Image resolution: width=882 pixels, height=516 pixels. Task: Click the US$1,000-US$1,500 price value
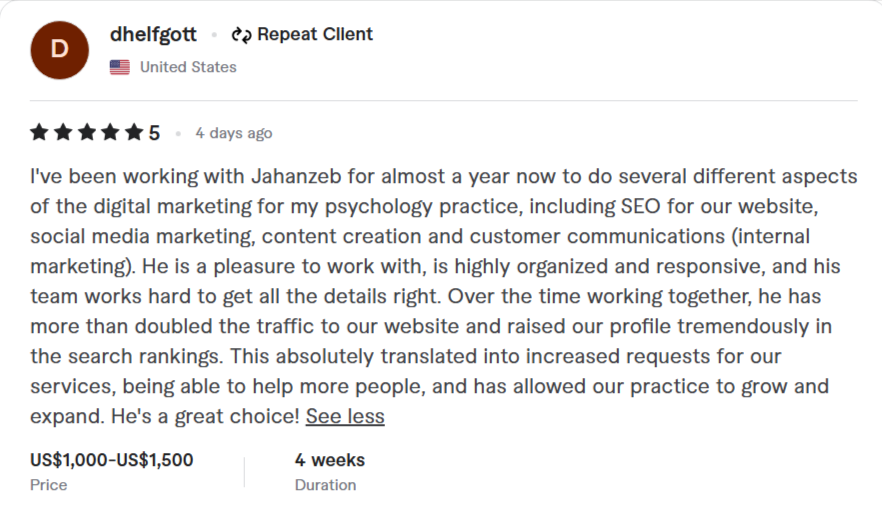pyautogui.click(x=112, y=460)
